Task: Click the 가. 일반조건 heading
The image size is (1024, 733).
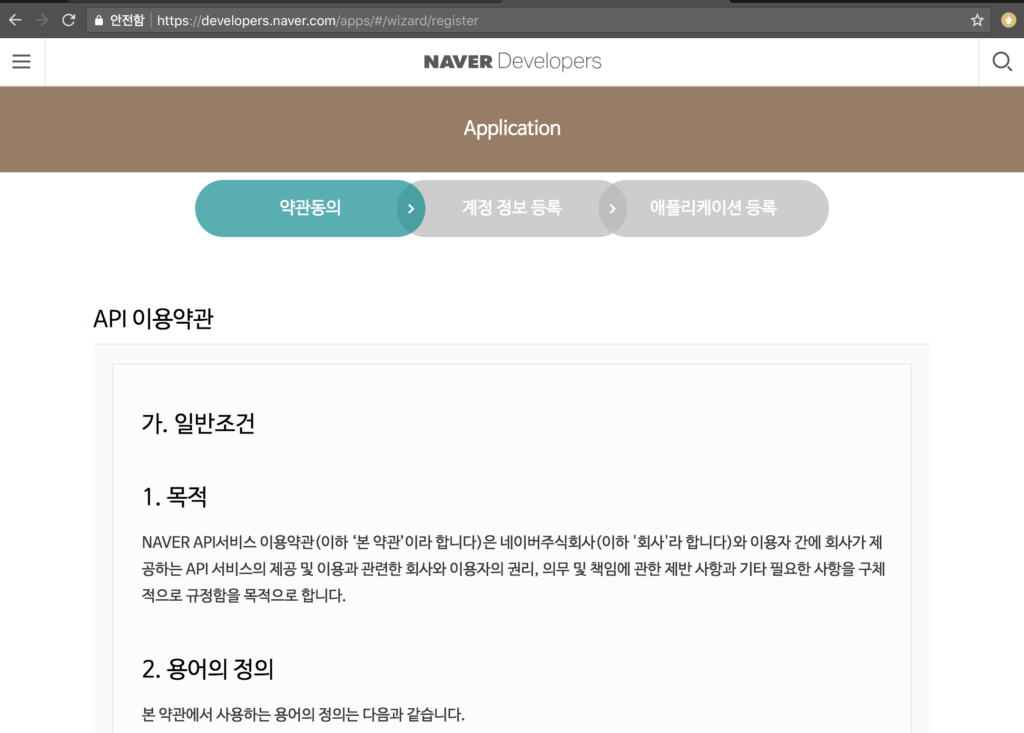Action: point(198,423)
